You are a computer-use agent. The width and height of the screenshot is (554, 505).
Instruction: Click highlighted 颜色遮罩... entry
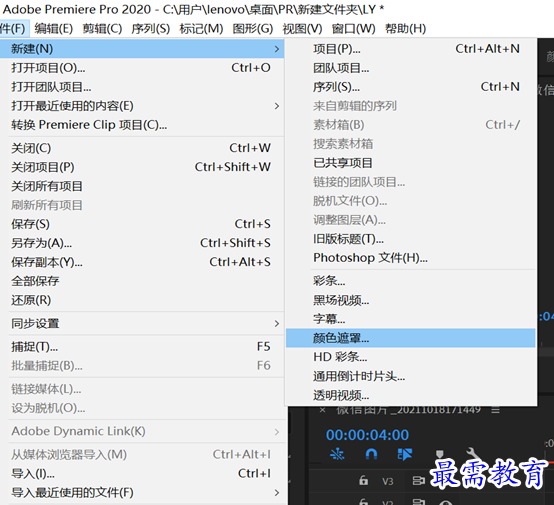coord(411,338)
